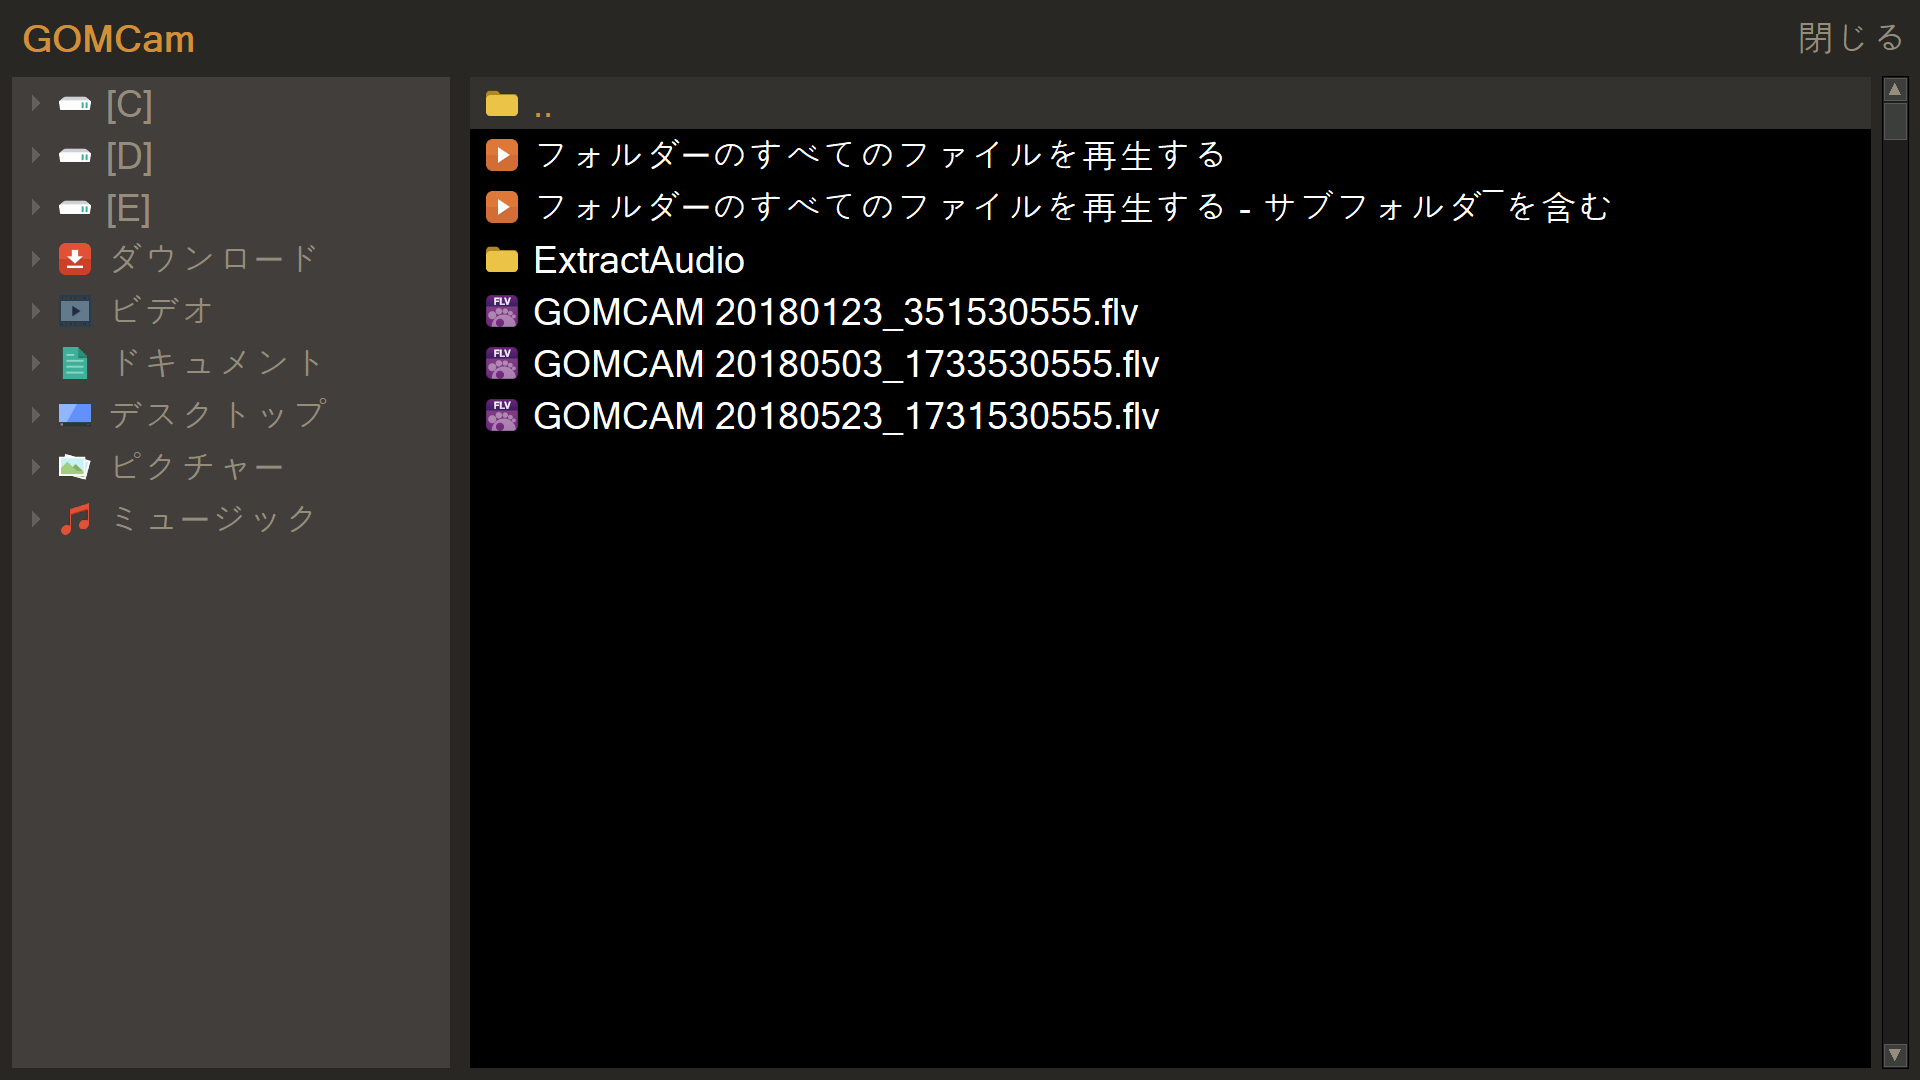Screen dimensions: 1920x1080
Task: Click the ビデオ video folder icon
Action: coord(75,311)
